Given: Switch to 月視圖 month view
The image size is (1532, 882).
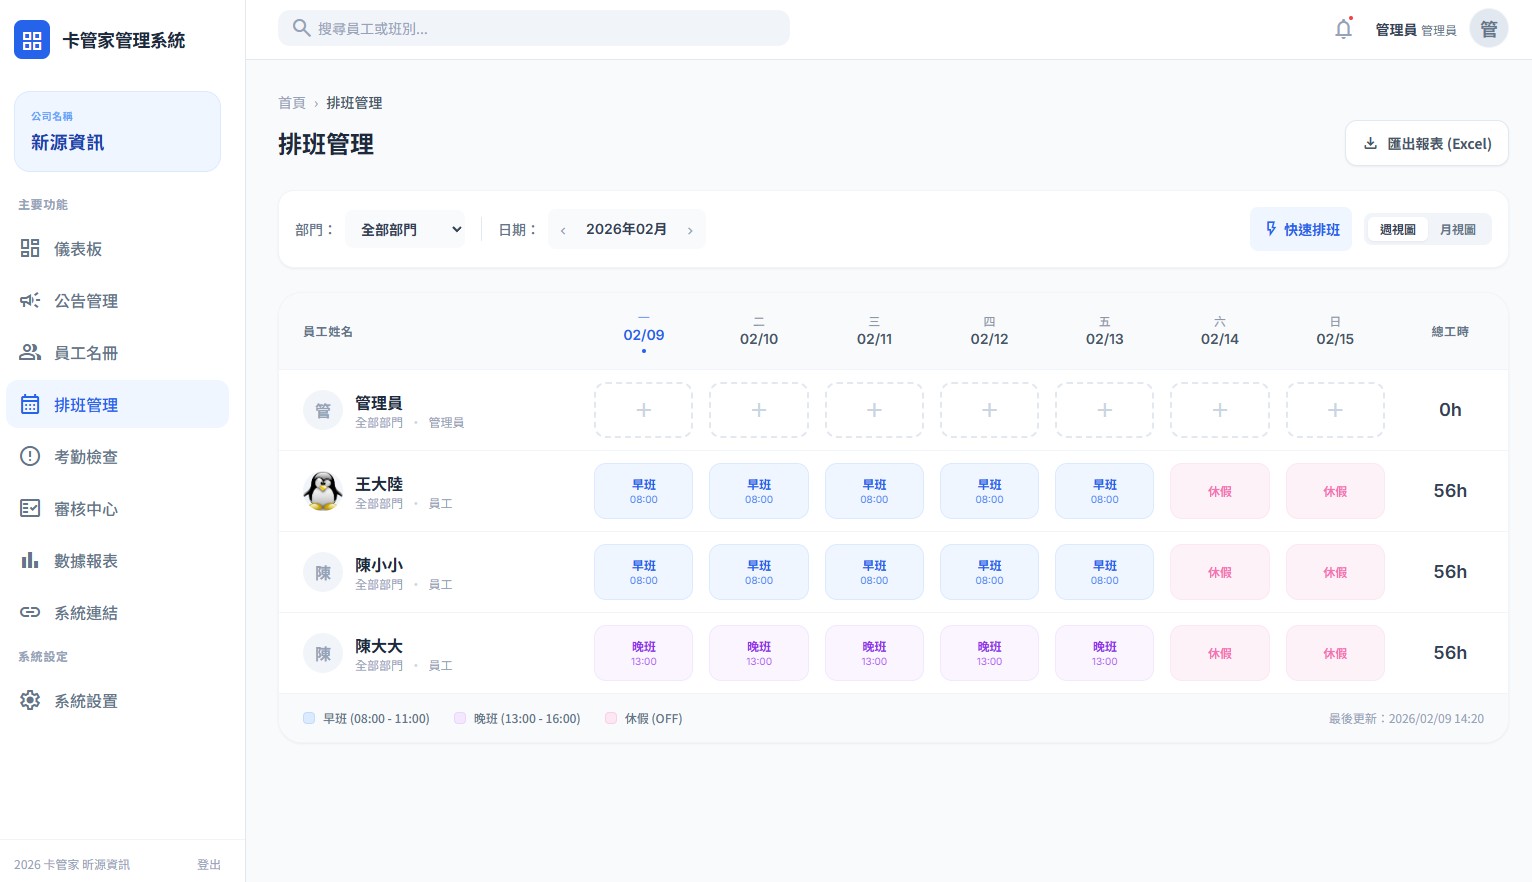Looking at the screenshot, I should pyautogui.click(x=1457, y=230).
